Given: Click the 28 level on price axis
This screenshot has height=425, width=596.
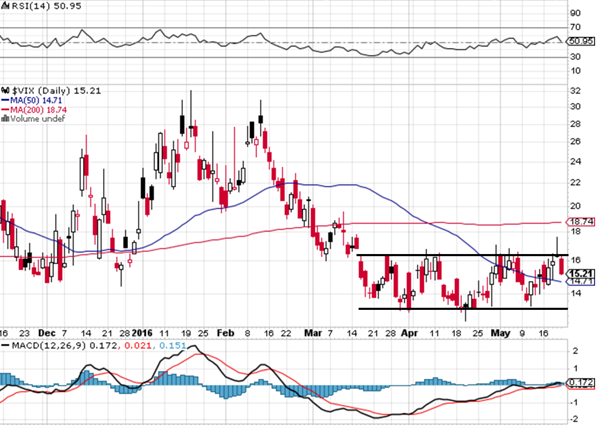Looking at the screenshot, I should [575, 124].
